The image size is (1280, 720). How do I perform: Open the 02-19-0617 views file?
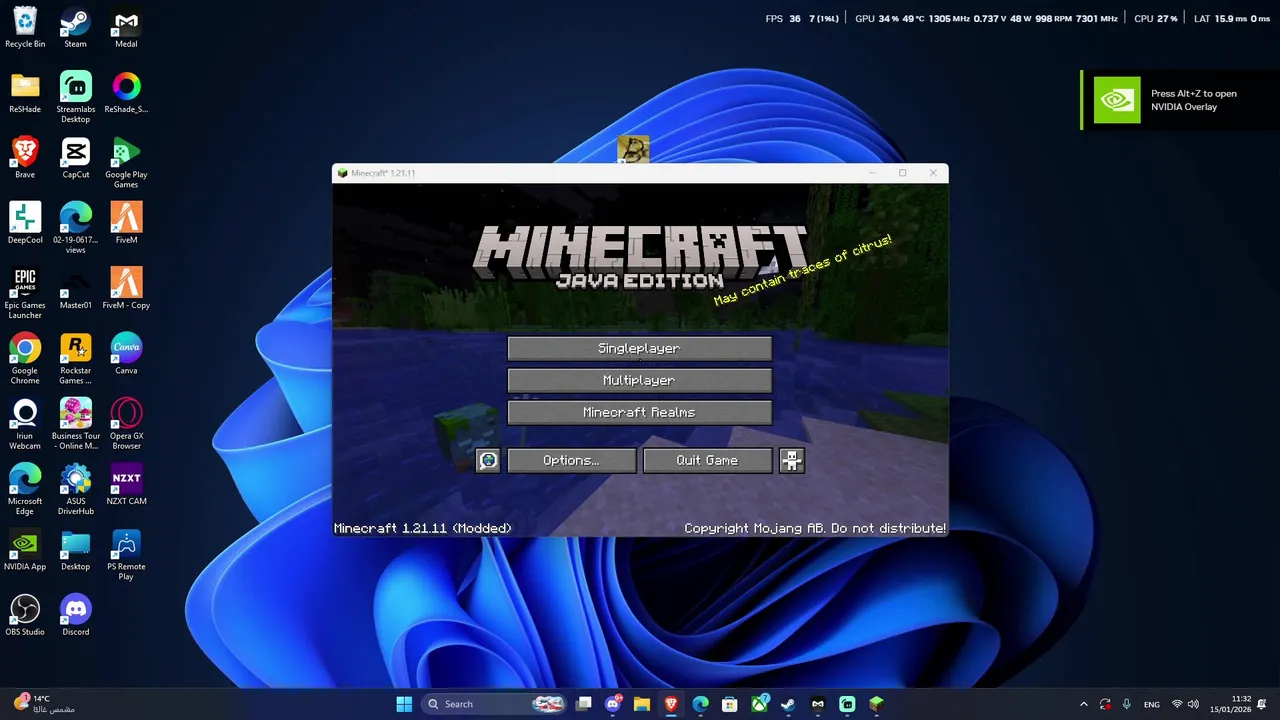click(x=75, y=228)
